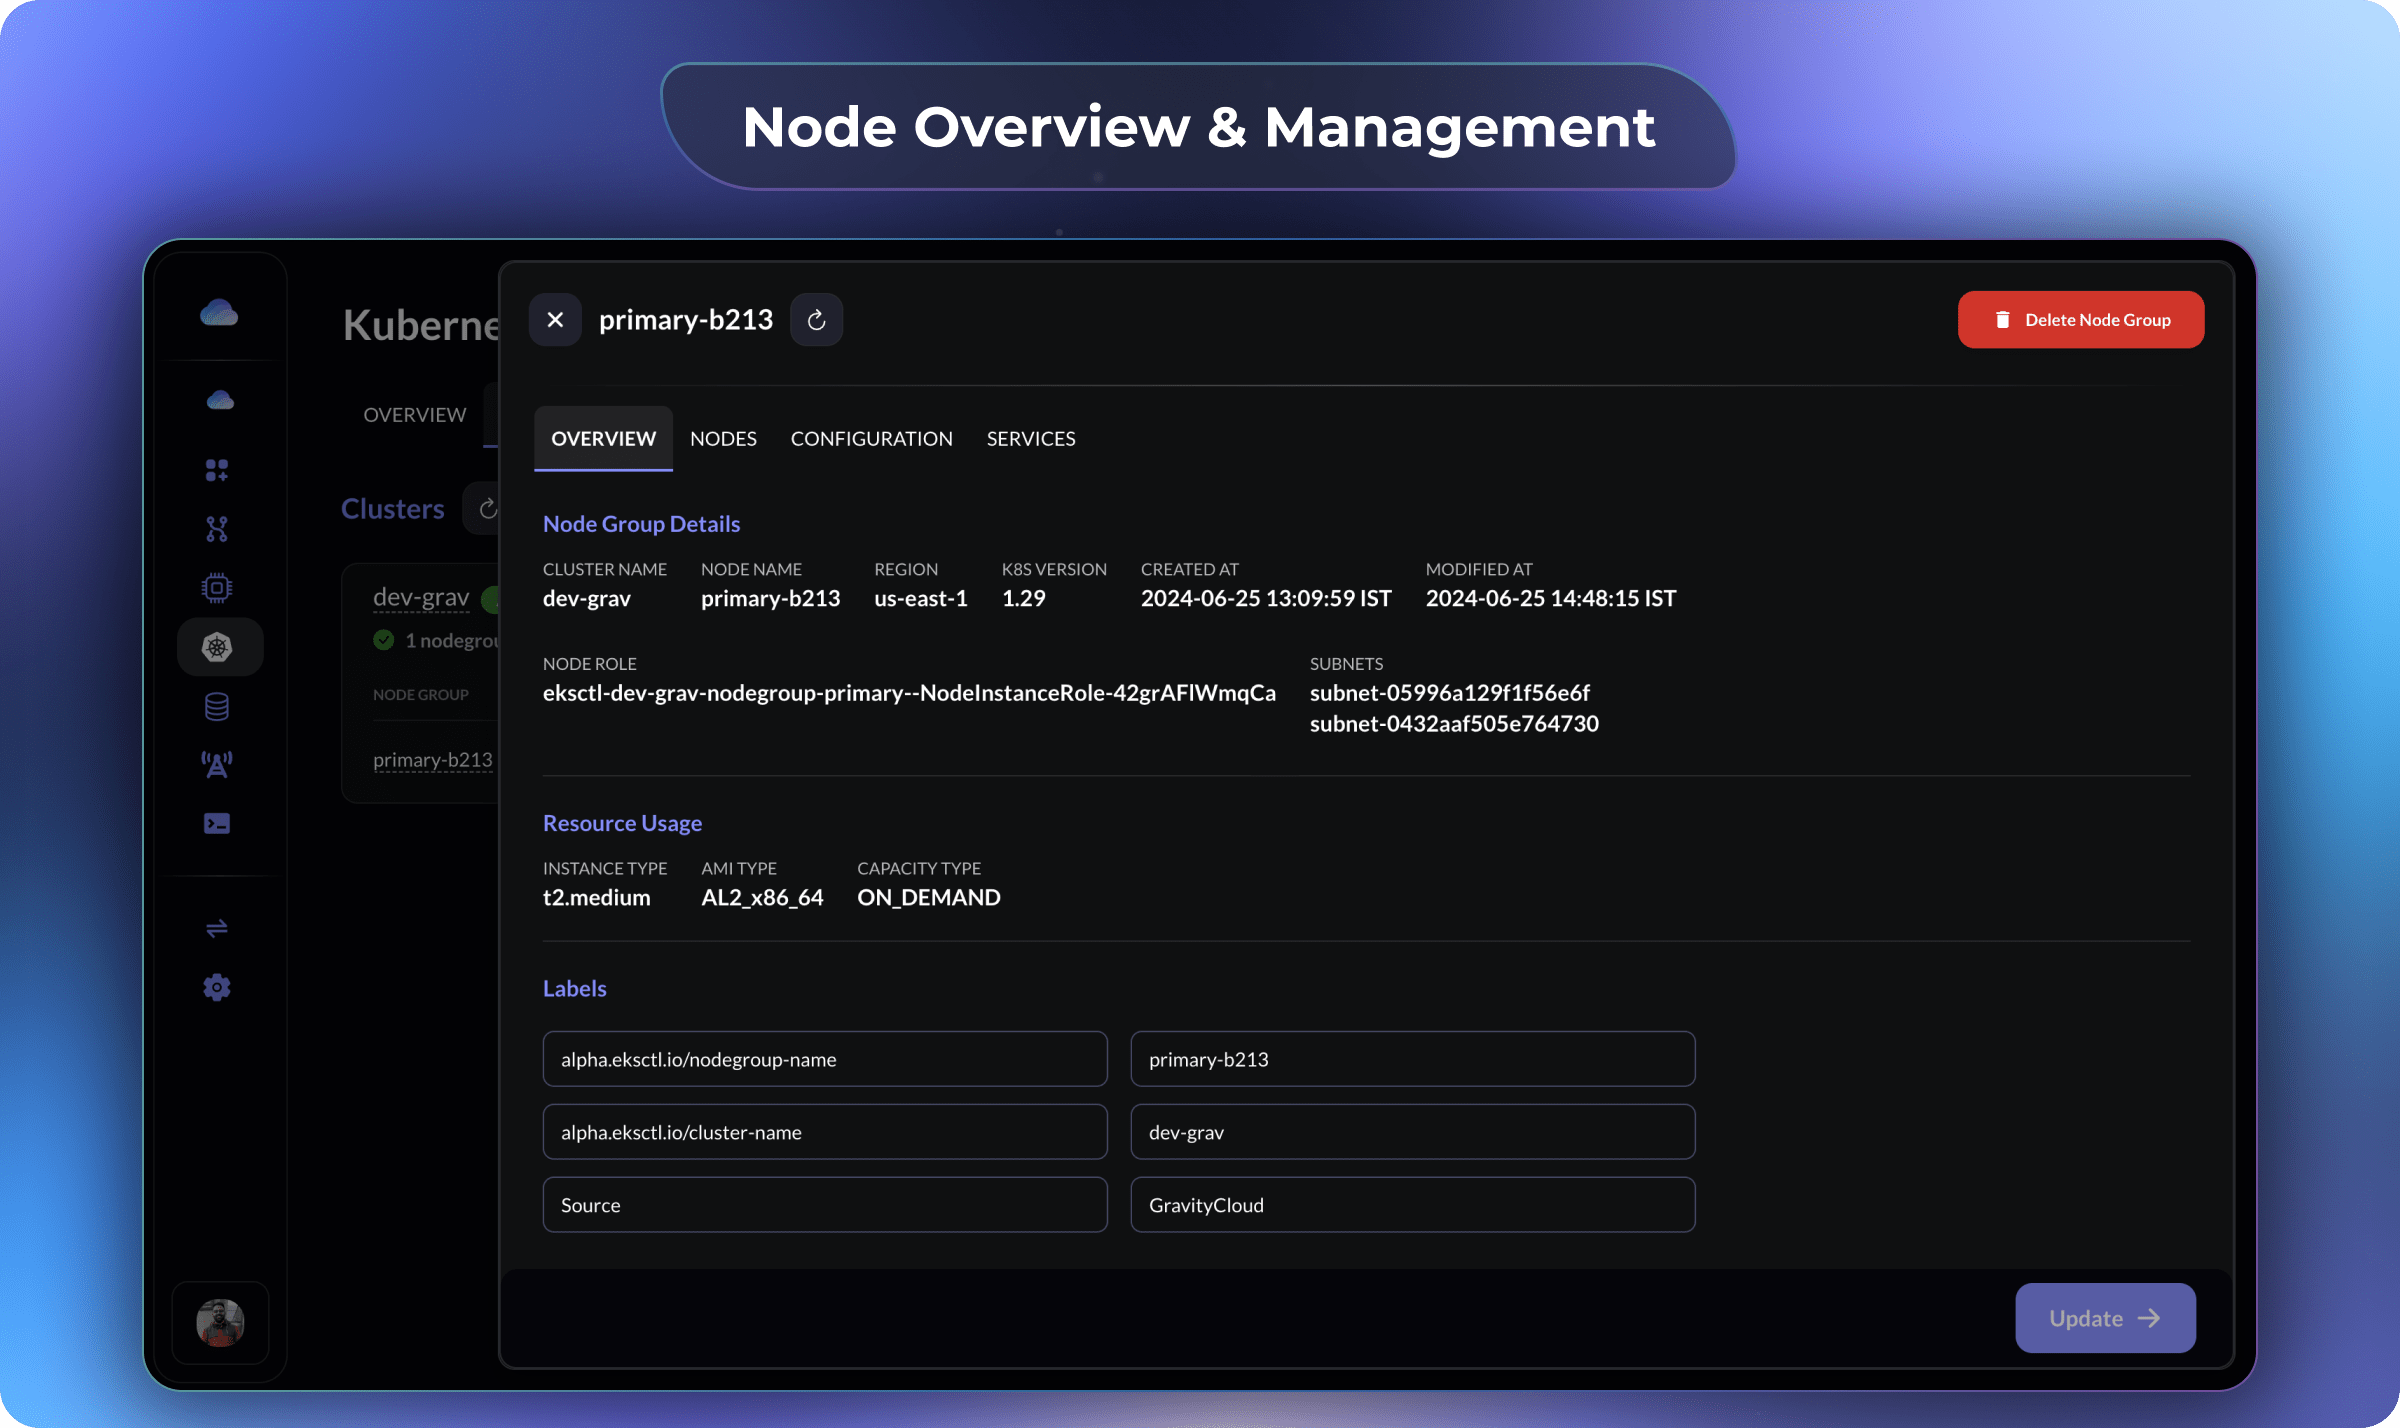Click the database icon in the sidebar
This screenshot has height=1428, width=2400.
point(219,706)
